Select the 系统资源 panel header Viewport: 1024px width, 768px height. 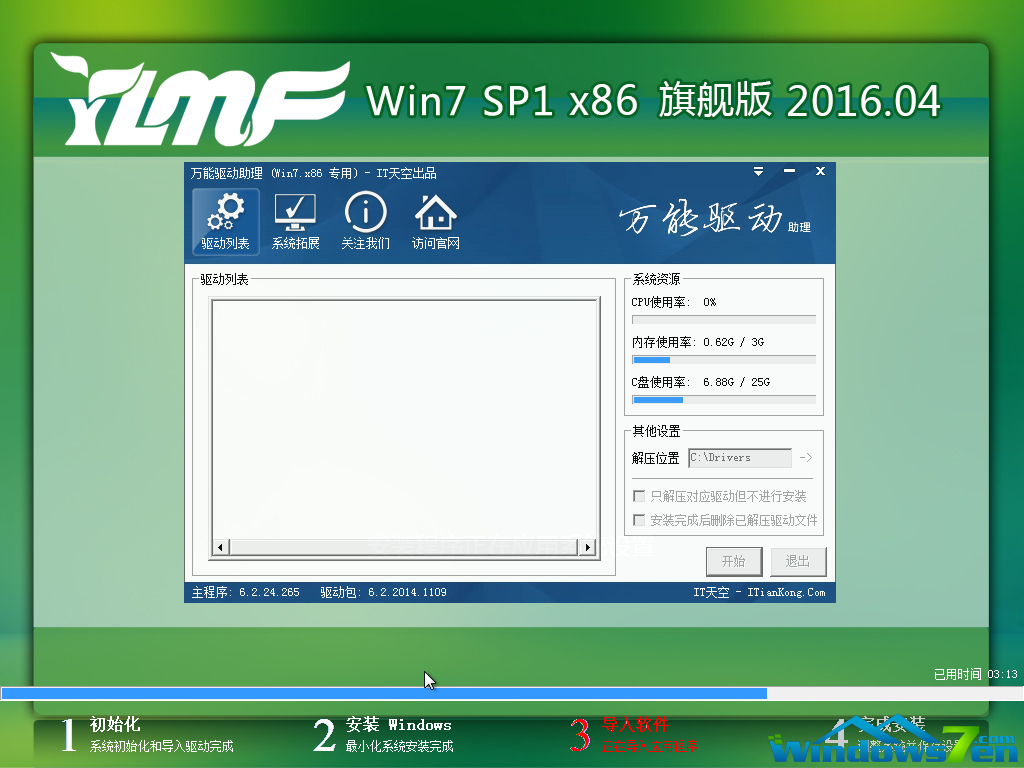pyautogui.click(x=655, y=280)
